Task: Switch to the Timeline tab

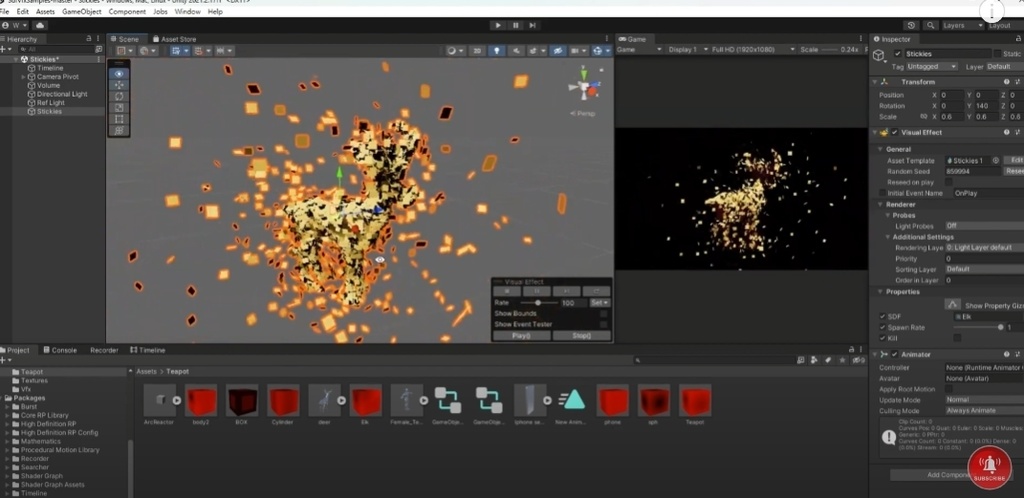Action: [x=148, y=350]
